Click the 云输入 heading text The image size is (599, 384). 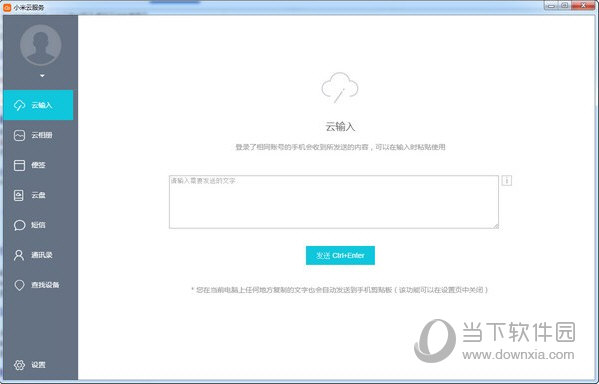pos(340,126)
